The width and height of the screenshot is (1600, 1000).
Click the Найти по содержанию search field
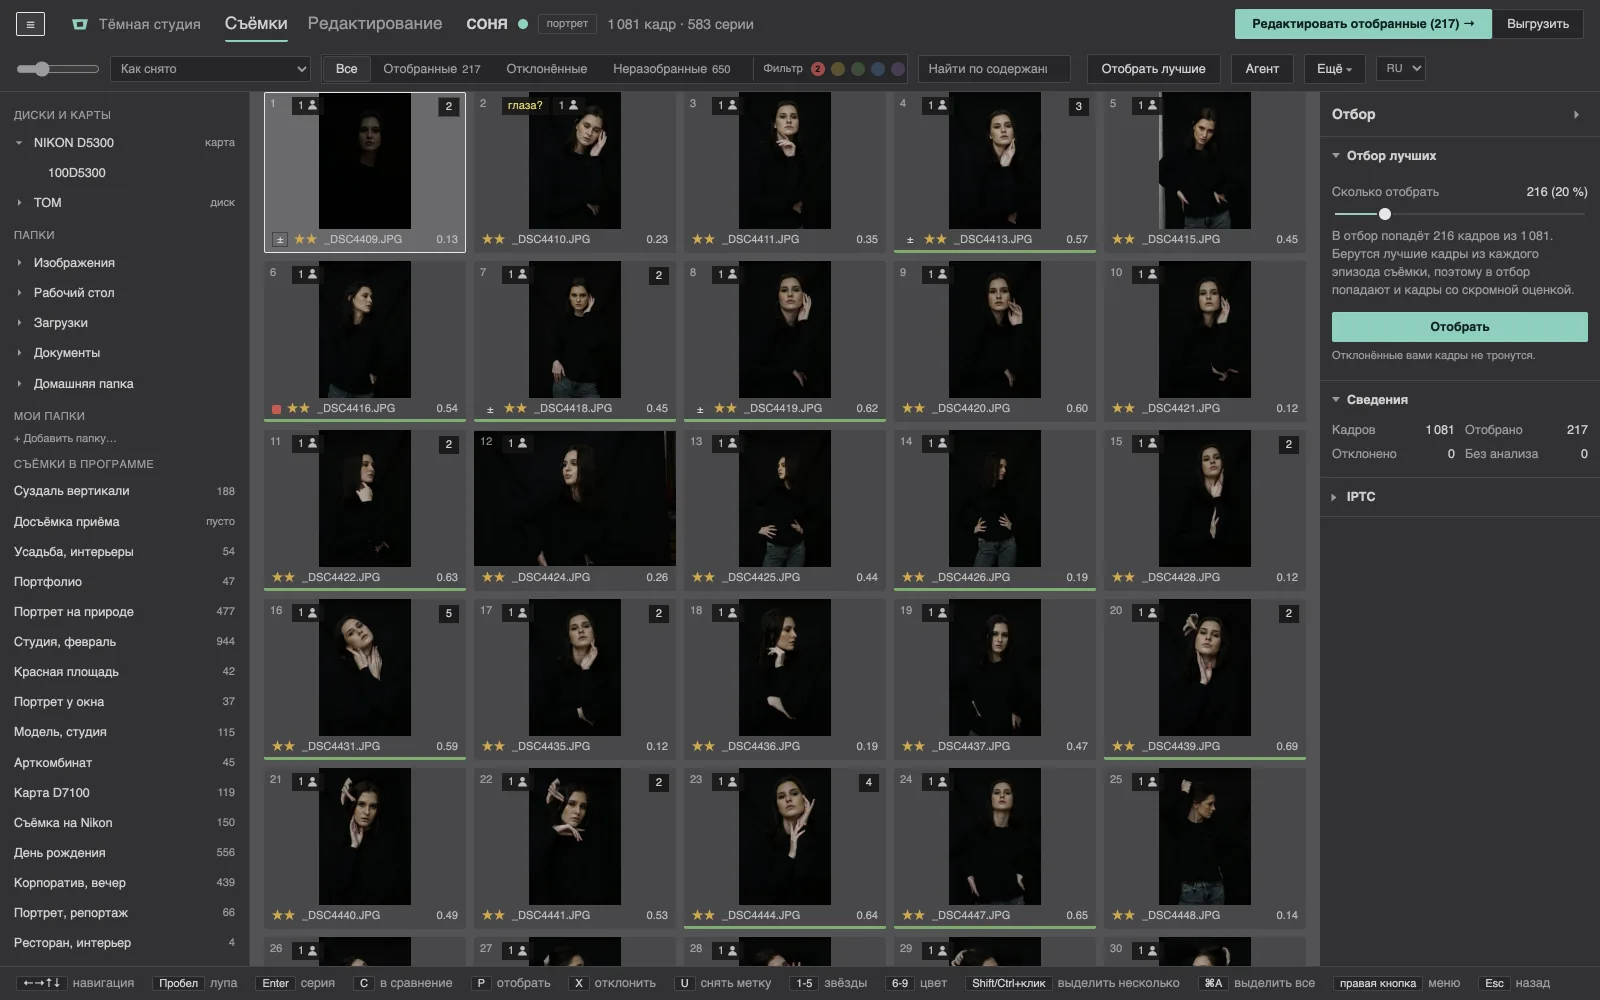[994, 69]
